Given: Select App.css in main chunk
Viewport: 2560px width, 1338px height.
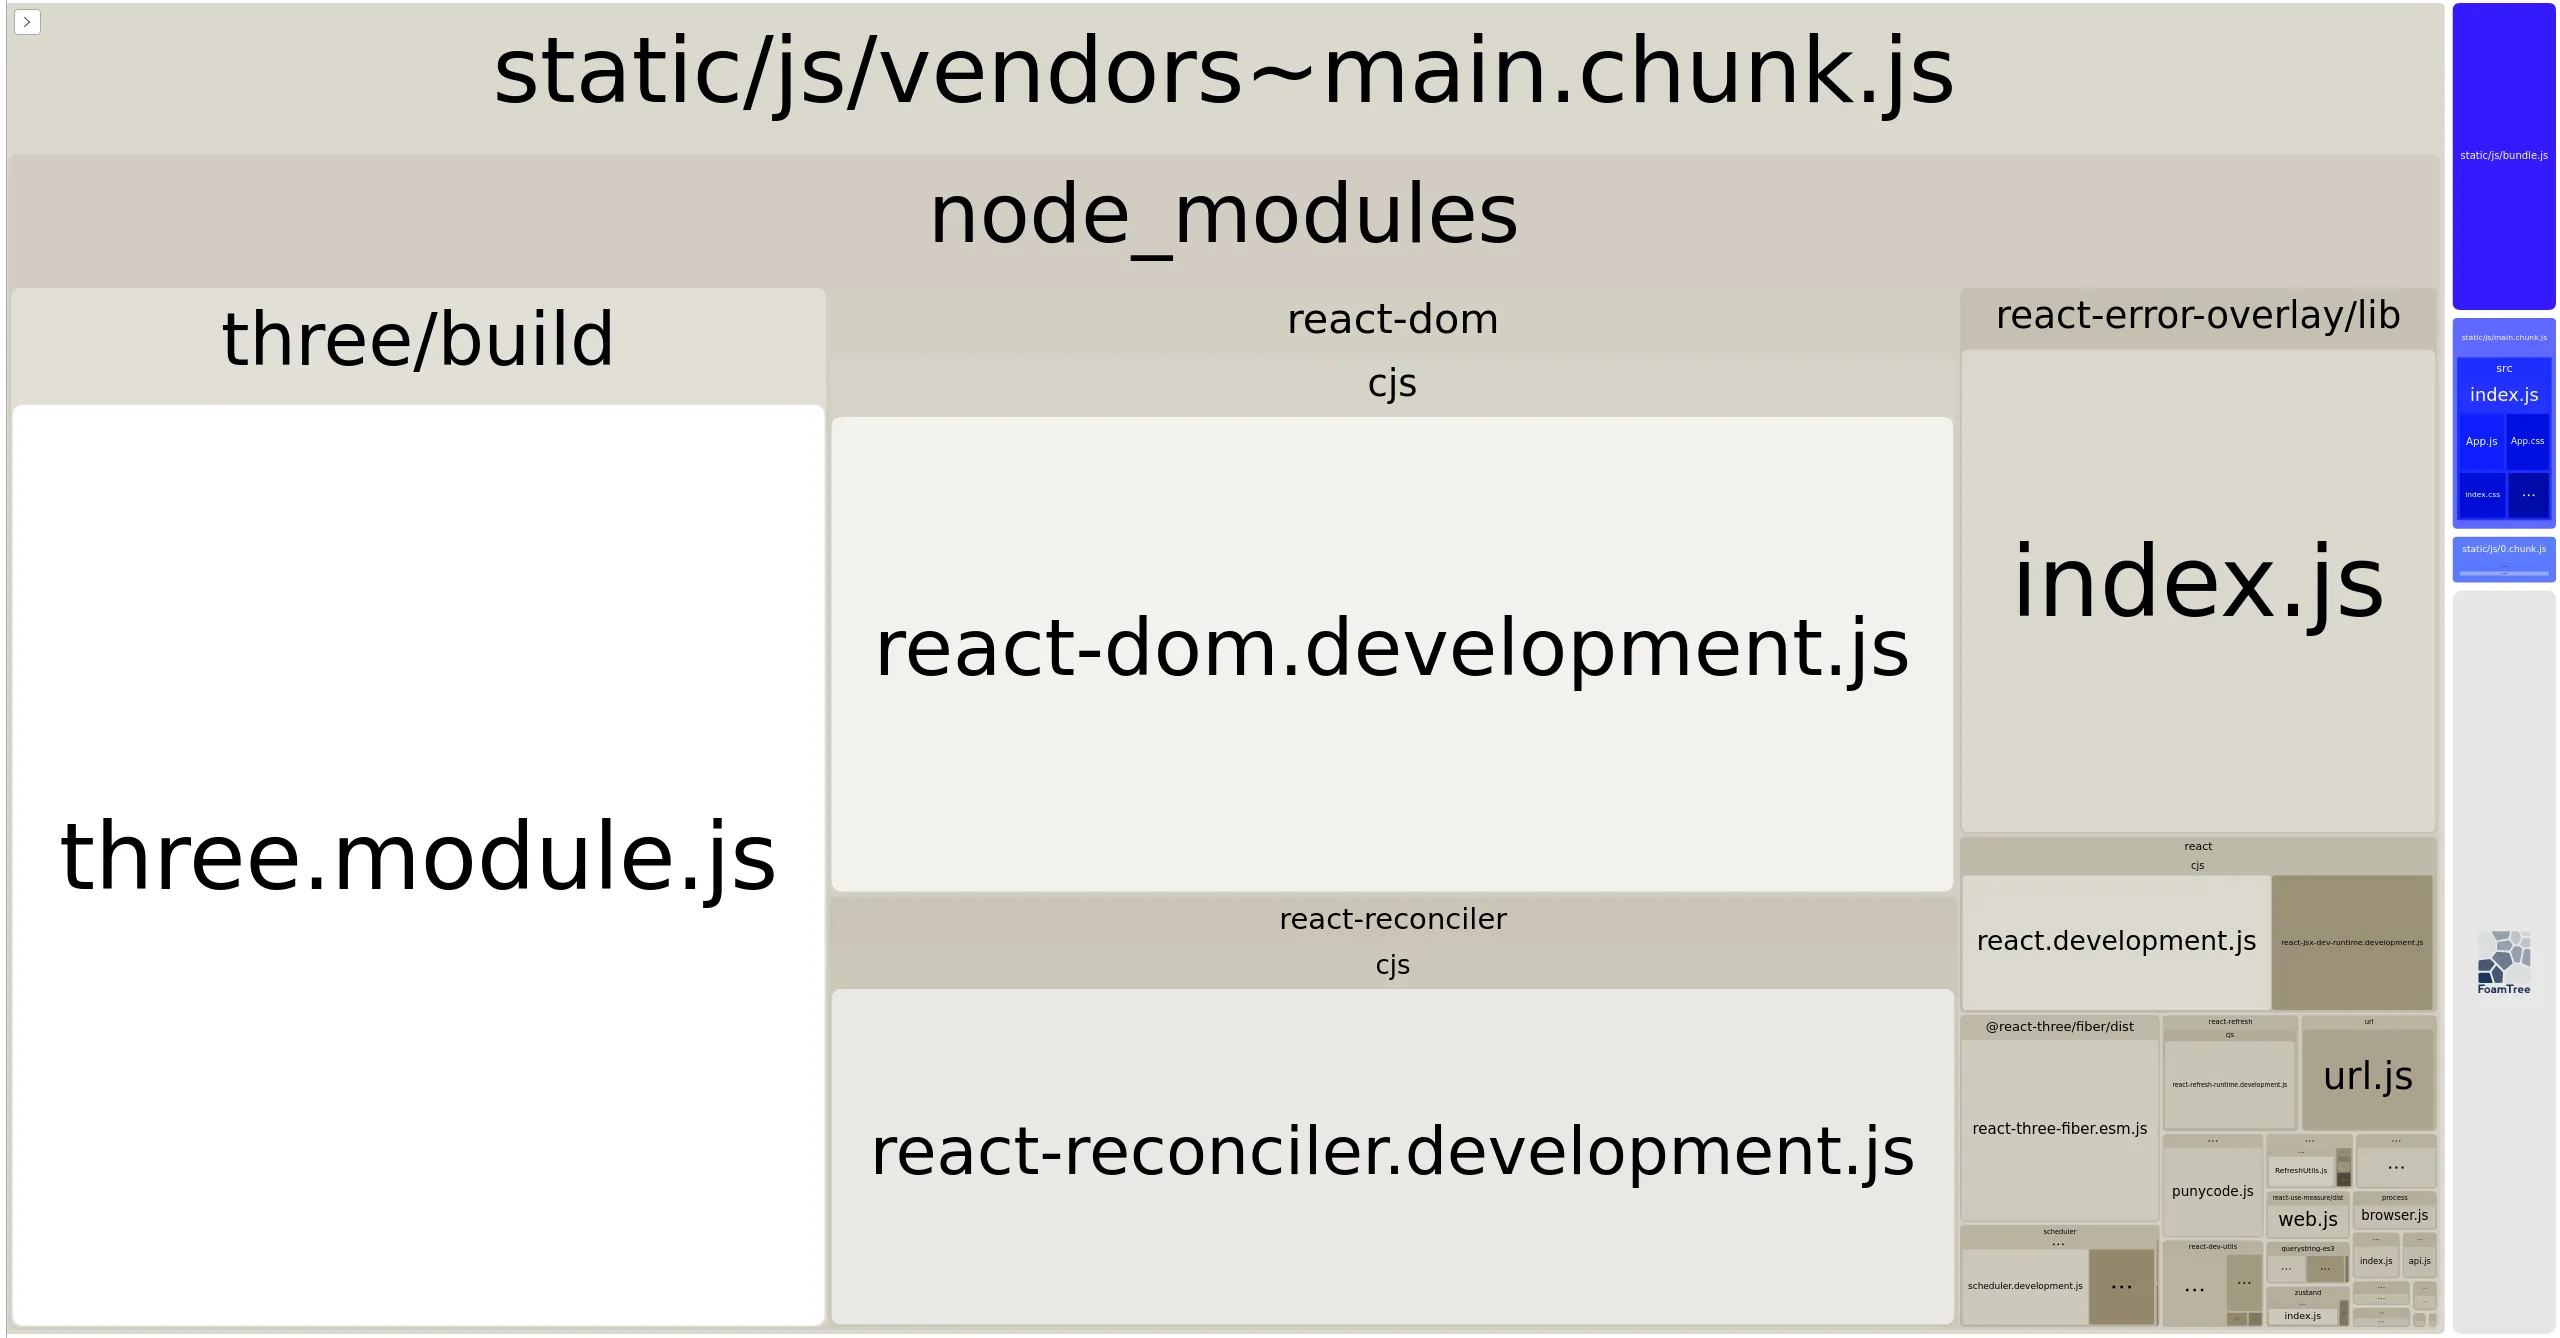Looking at the screenshot, I should pyautogui.click(x=2527, y=441).
